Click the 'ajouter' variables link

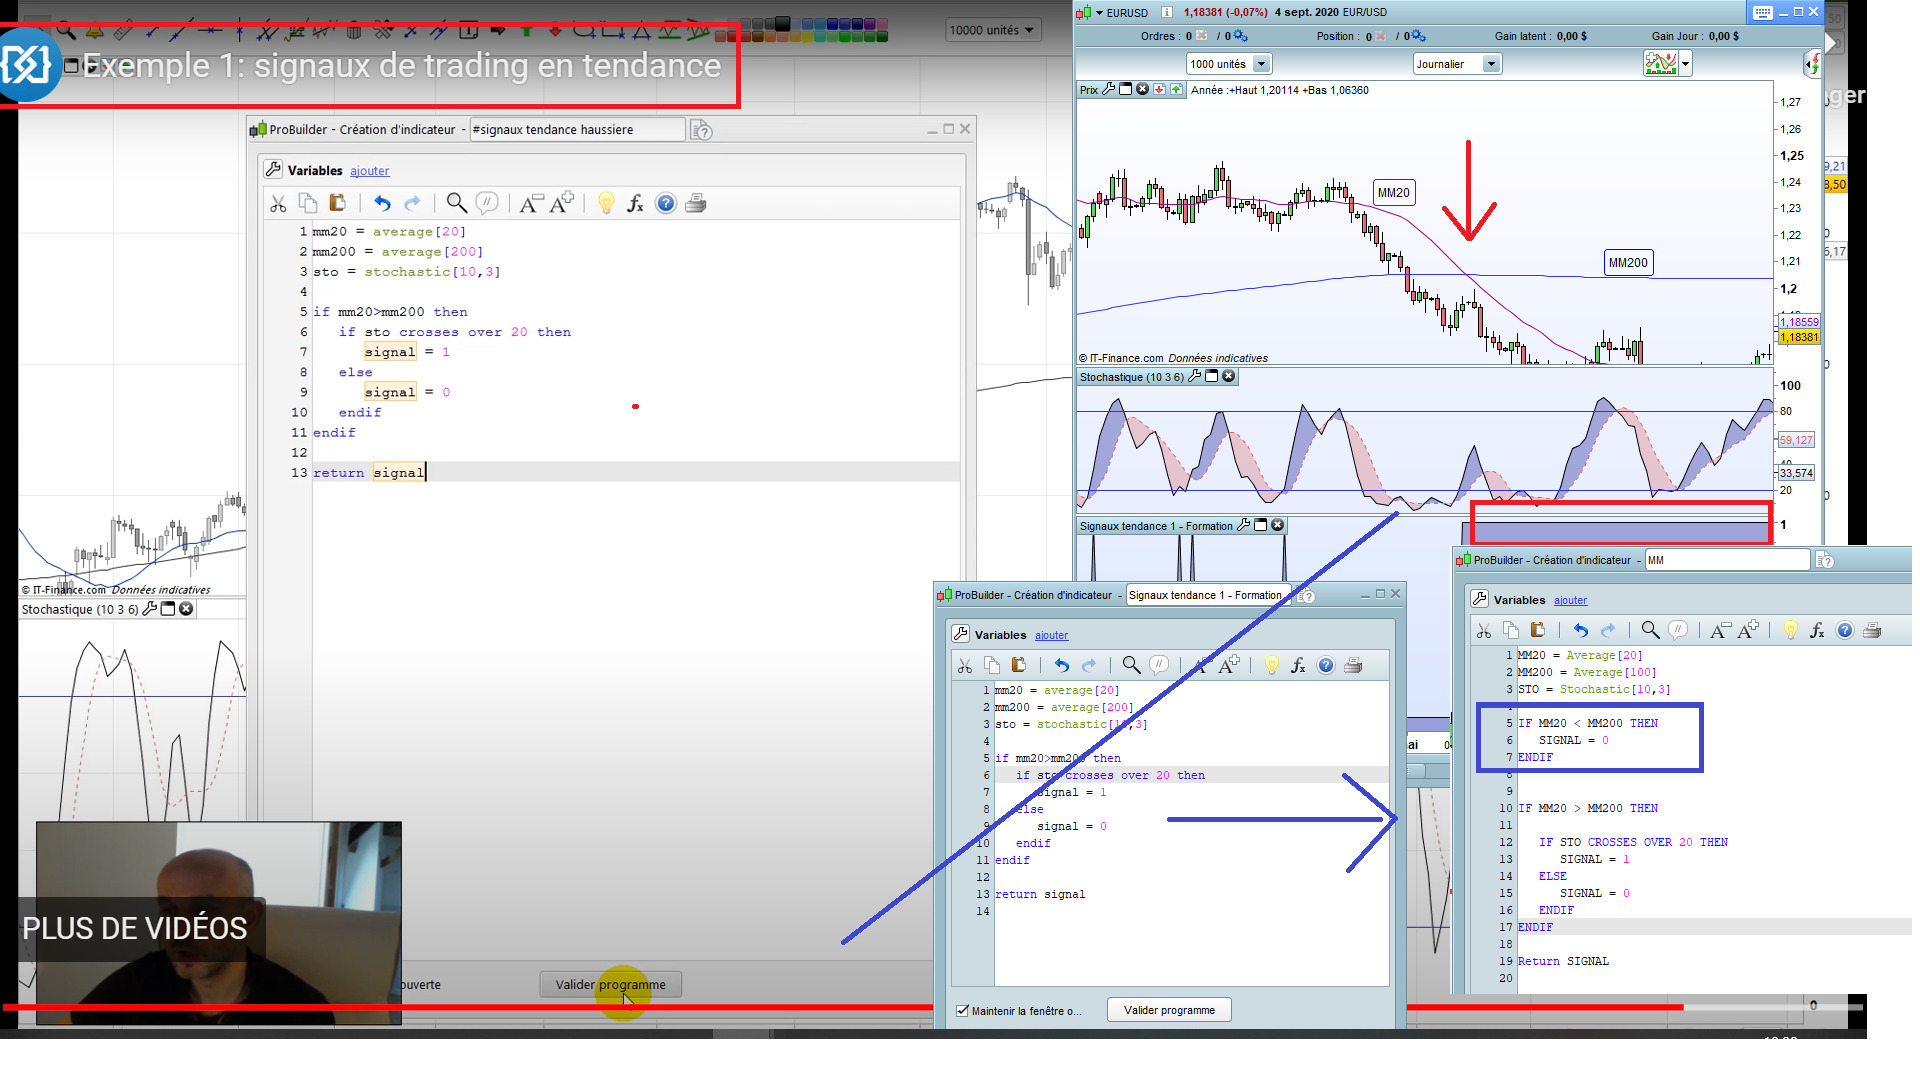coord(369,171)
